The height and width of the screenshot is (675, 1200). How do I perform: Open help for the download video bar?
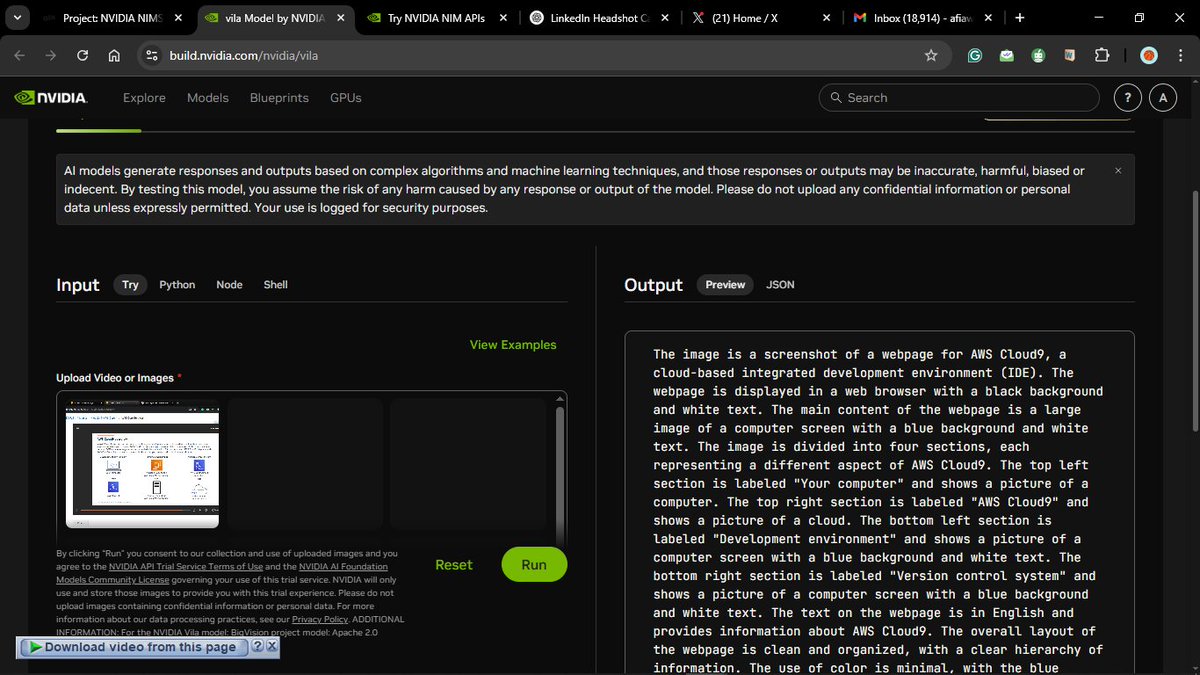[x=257, y=647]
